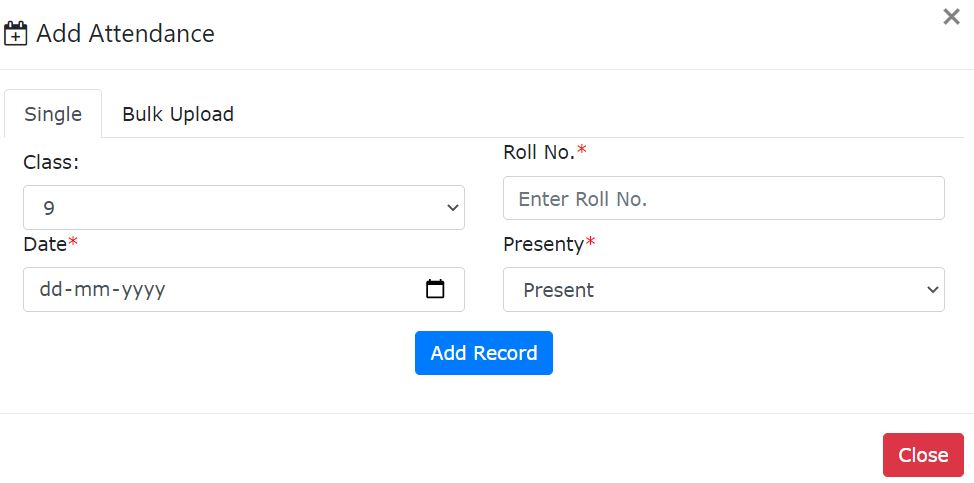This screenshot has height=483, width=974.
Task: Click the chevron arrow on Class select
Action: coord(449,208)
